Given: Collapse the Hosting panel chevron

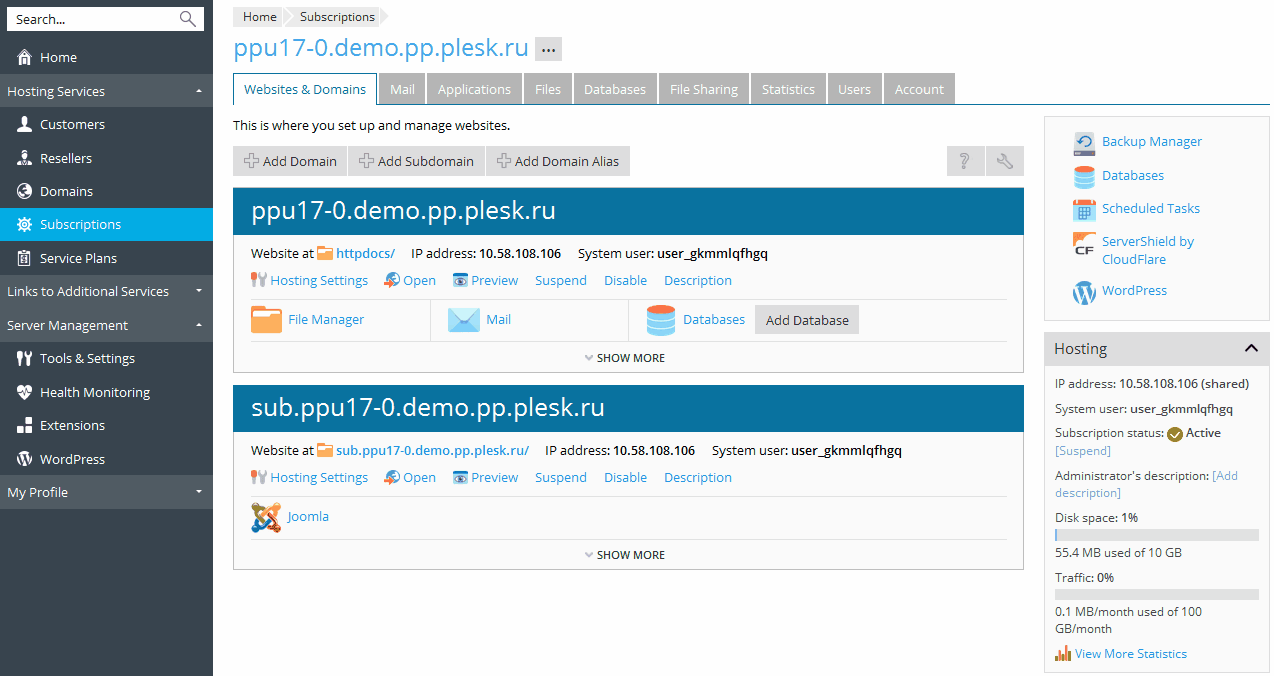Looking at the screenshot, I should [x=1250, y=349].
